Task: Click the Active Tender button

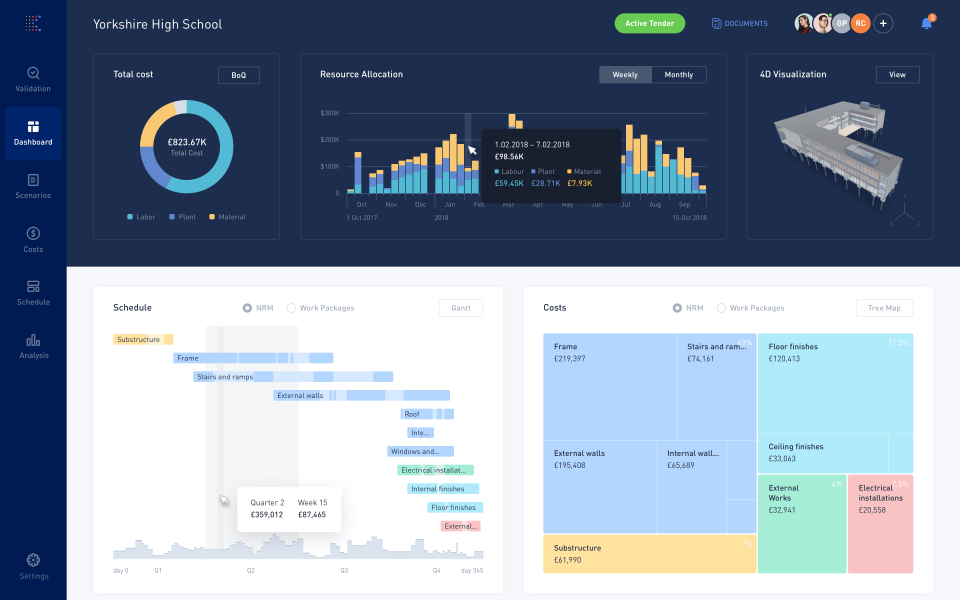Action: pos(649,22)
